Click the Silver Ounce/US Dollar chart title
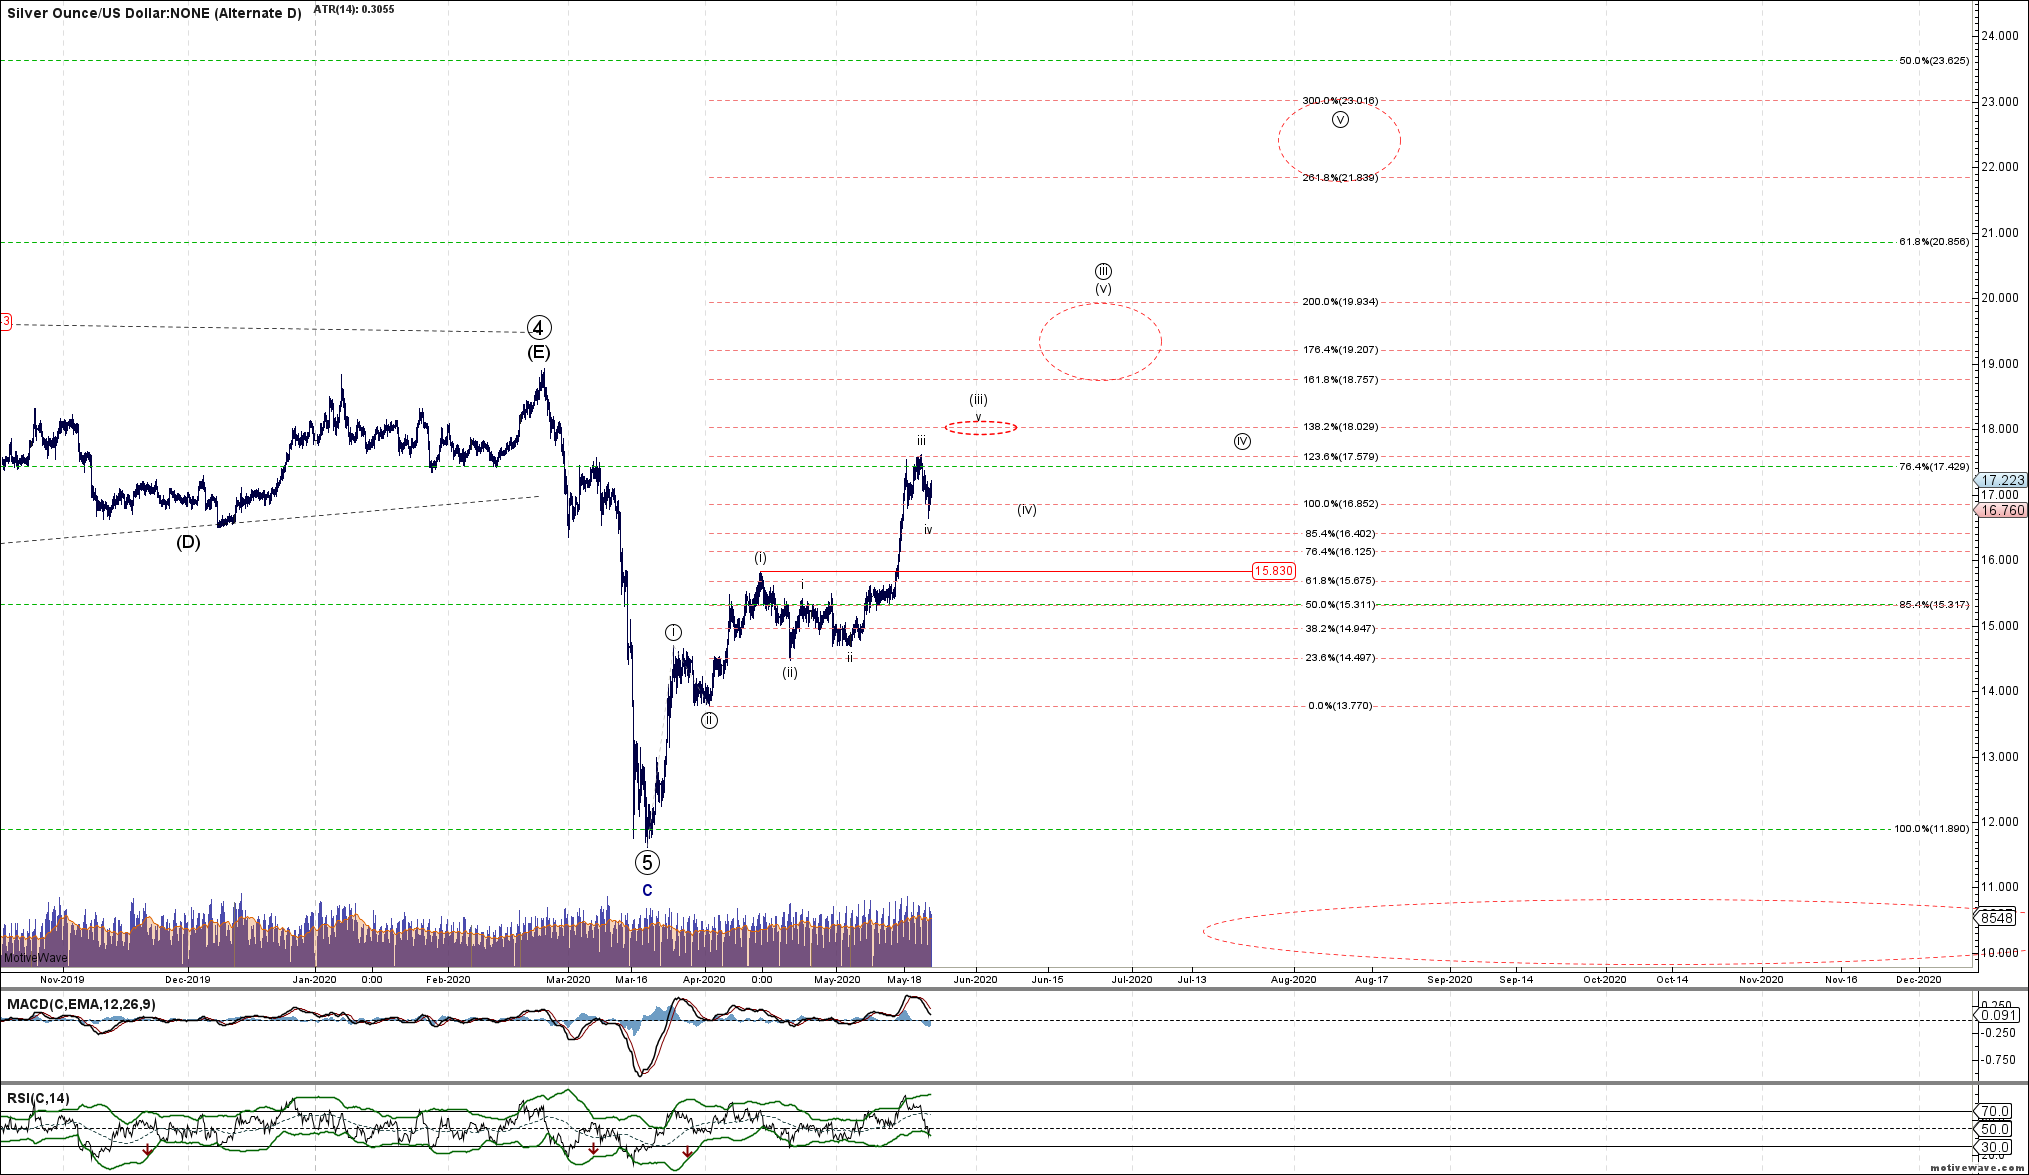 154,14
